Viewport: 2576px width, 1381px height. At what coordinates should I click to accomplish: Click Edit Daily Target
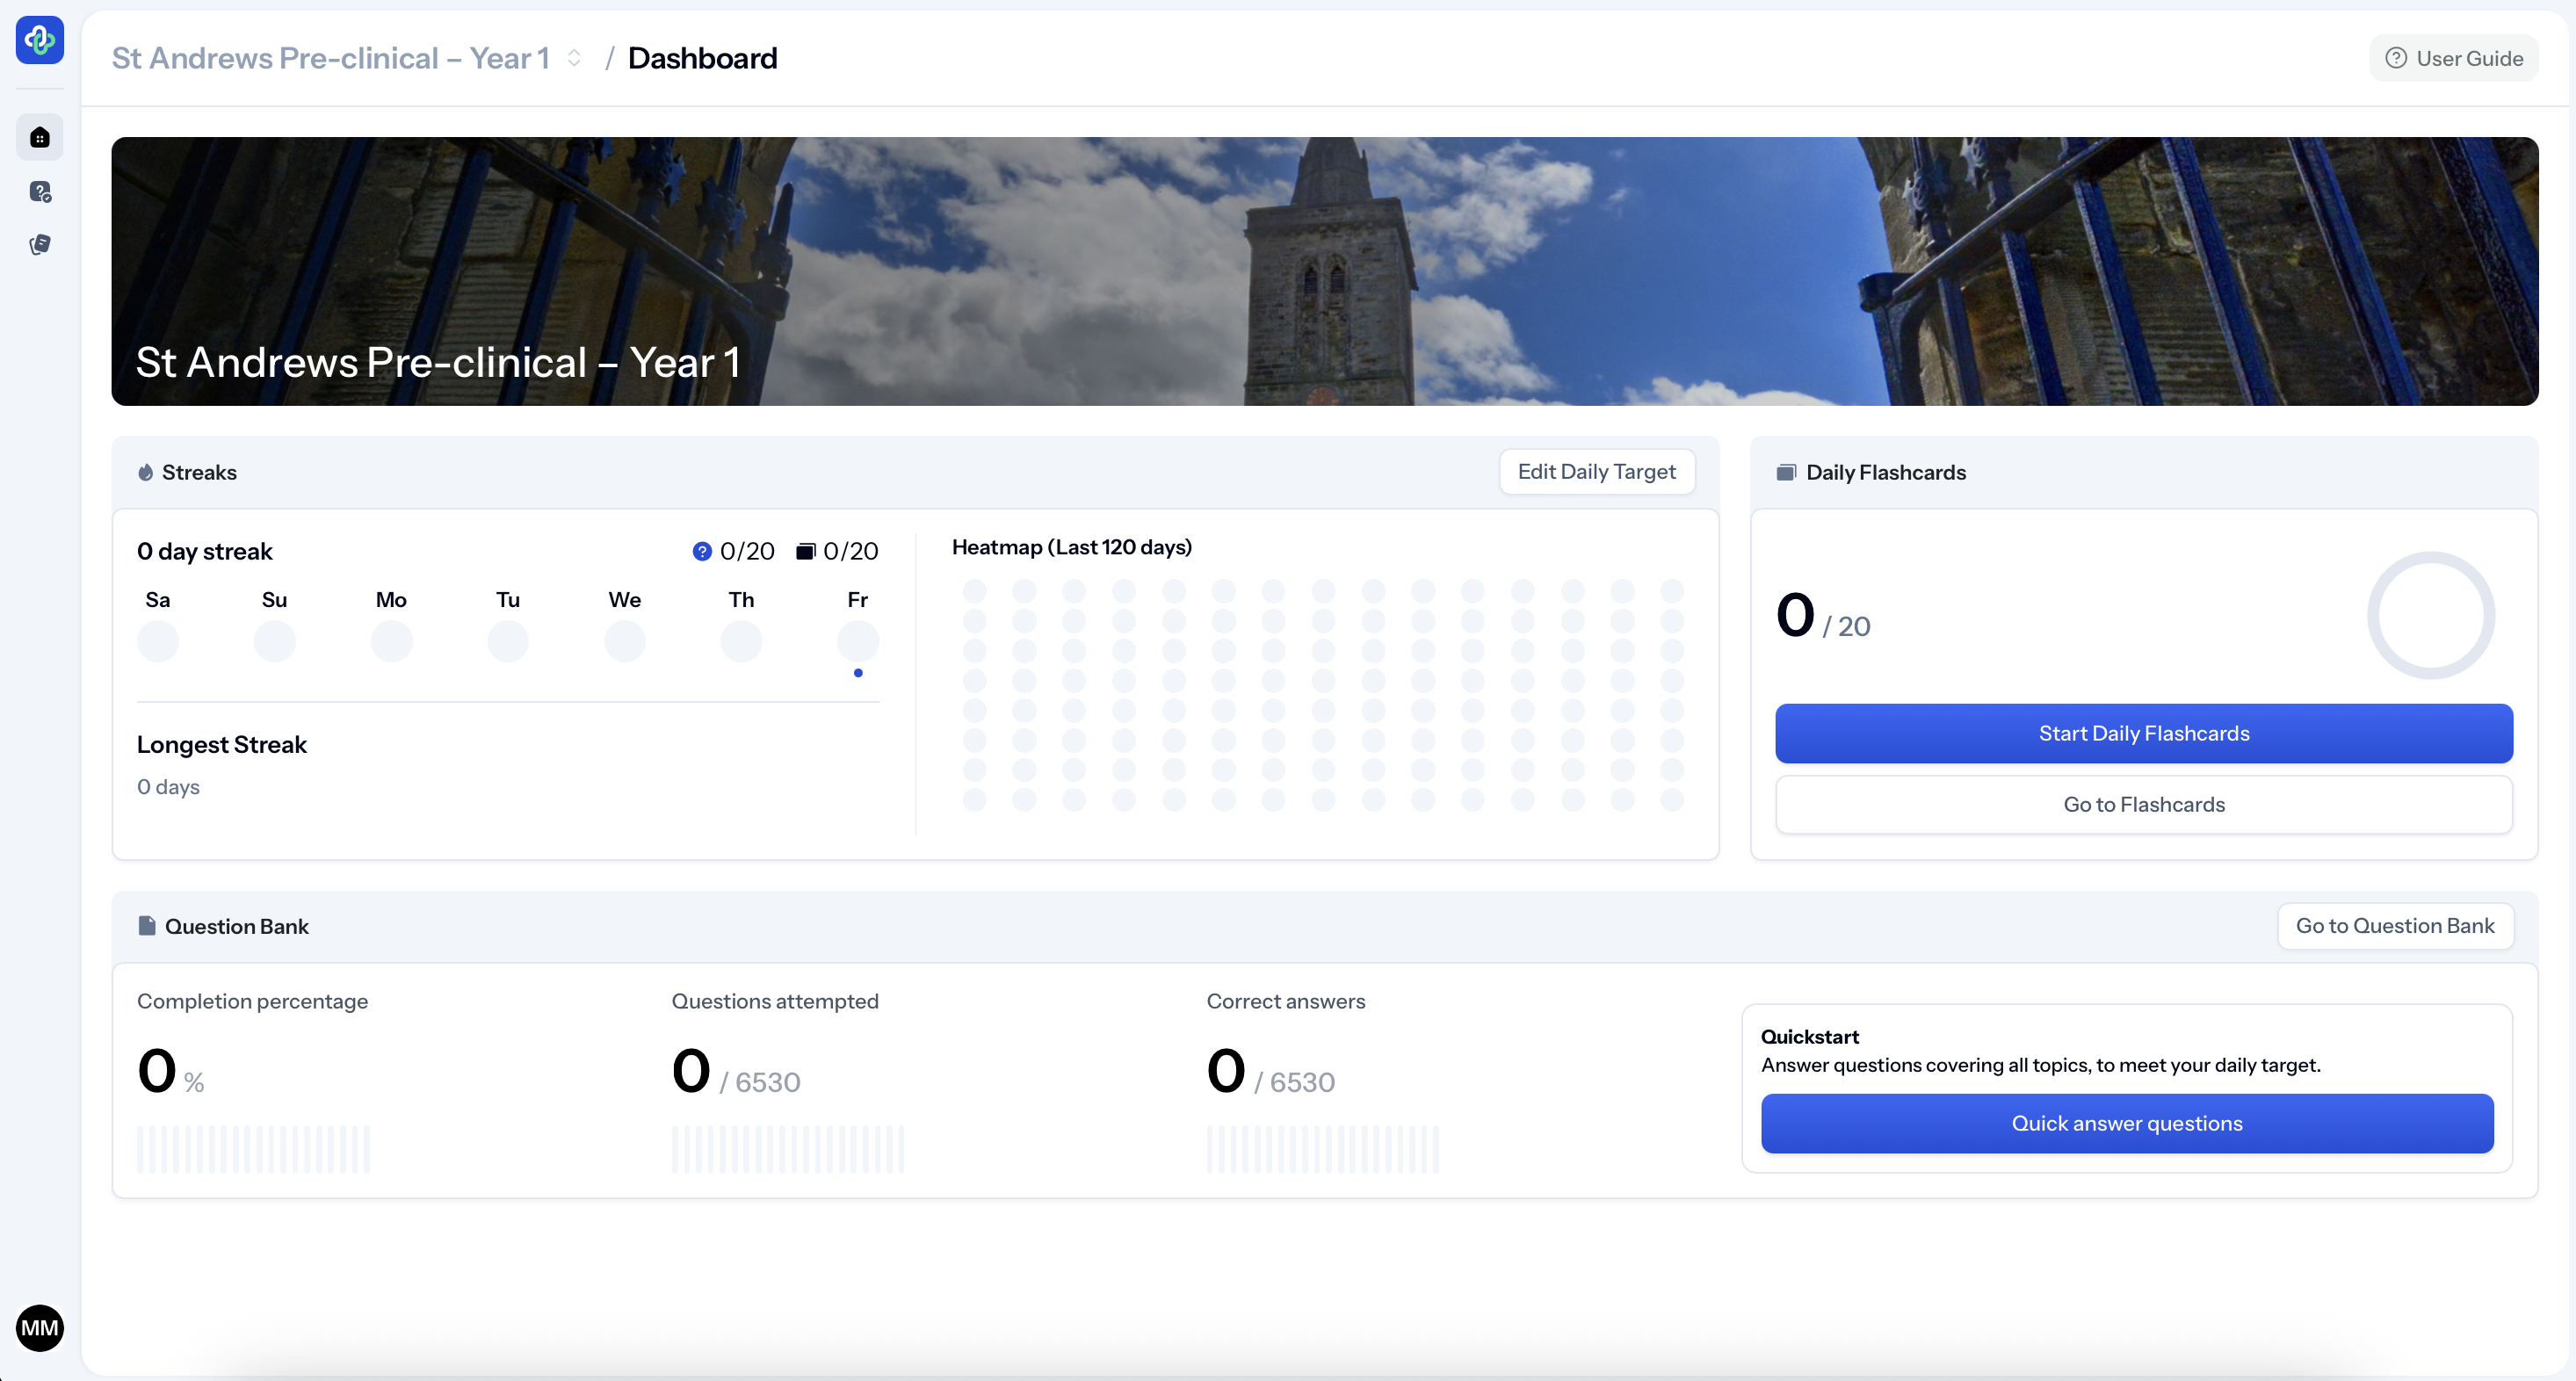tap(1596, 472)
